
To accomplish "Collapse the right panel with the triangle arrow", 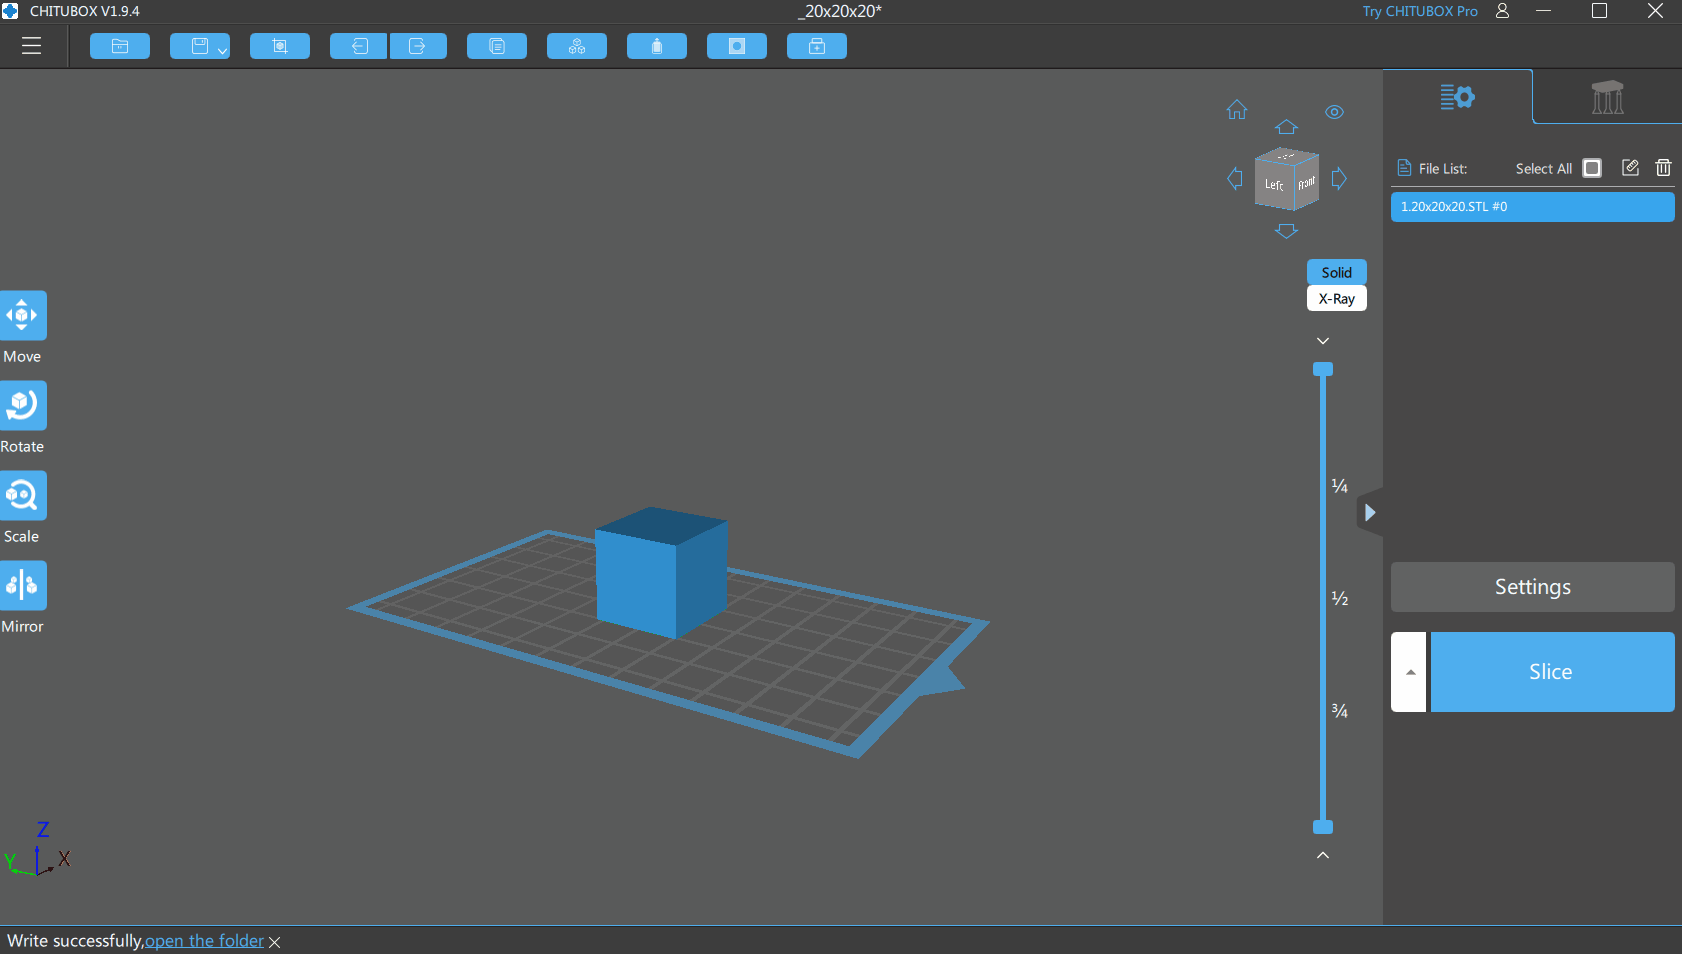I will click(1370, 513).
